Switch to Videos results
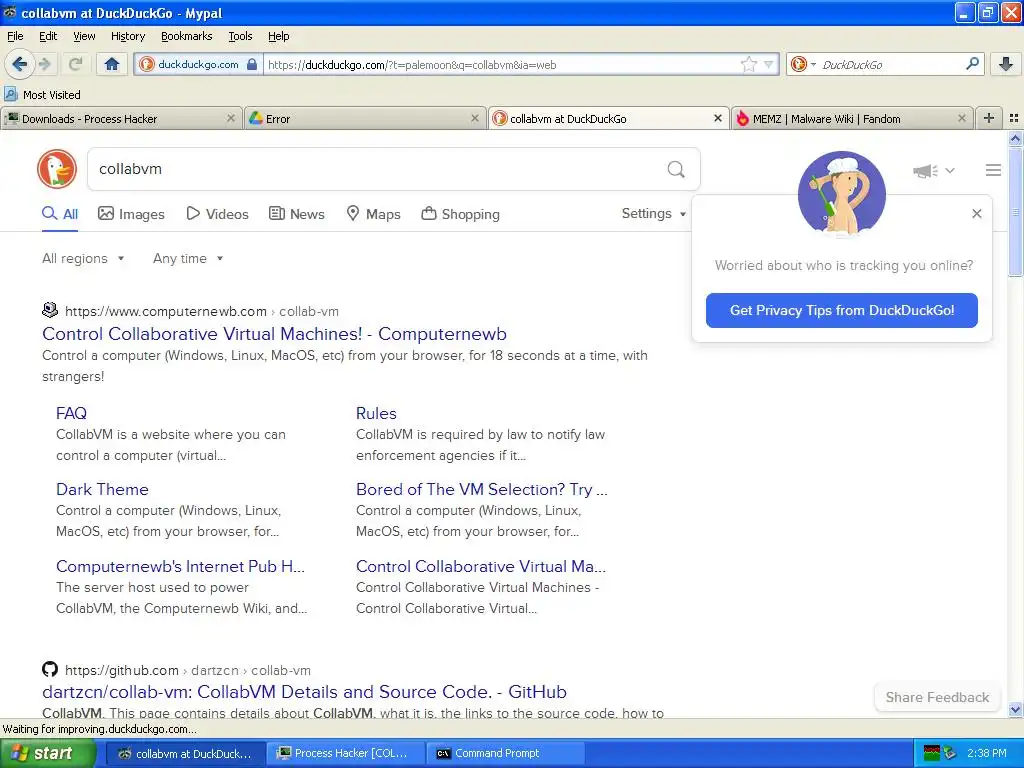The image size is (1024, 768). 217,214
